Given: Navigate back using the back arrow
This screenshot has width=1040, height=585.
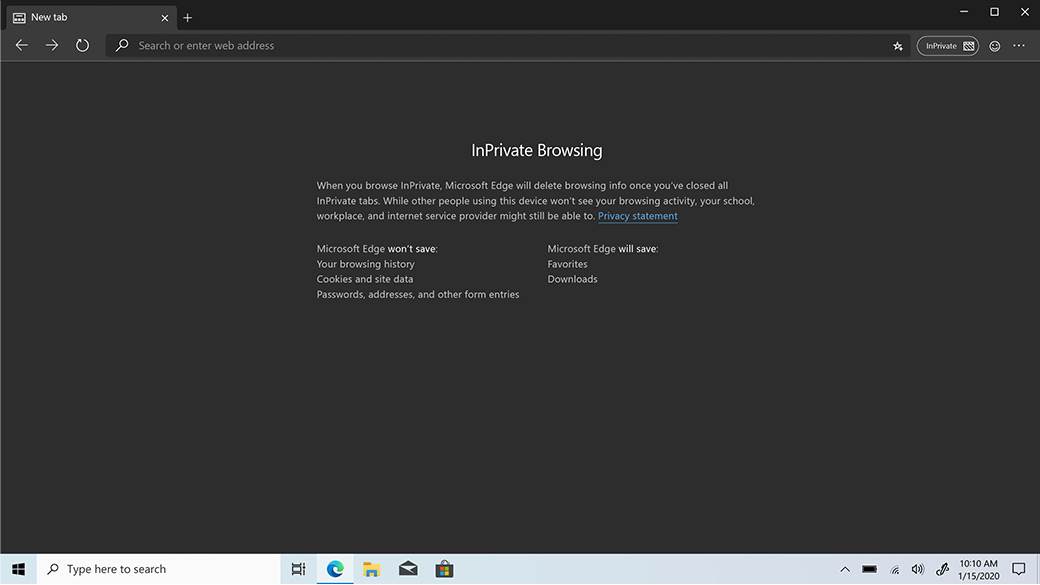Looking at the screenshot, I should click(21, 45).
